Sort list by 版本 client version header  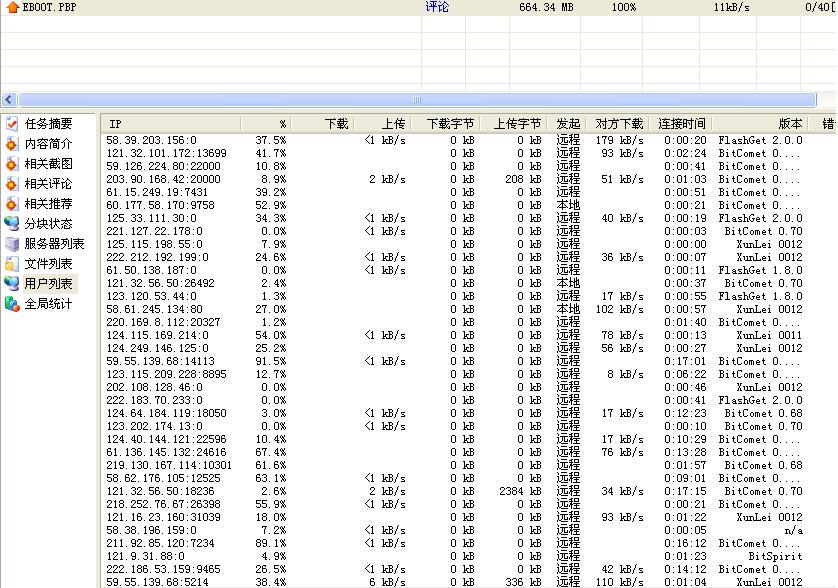tap(760, 124)
